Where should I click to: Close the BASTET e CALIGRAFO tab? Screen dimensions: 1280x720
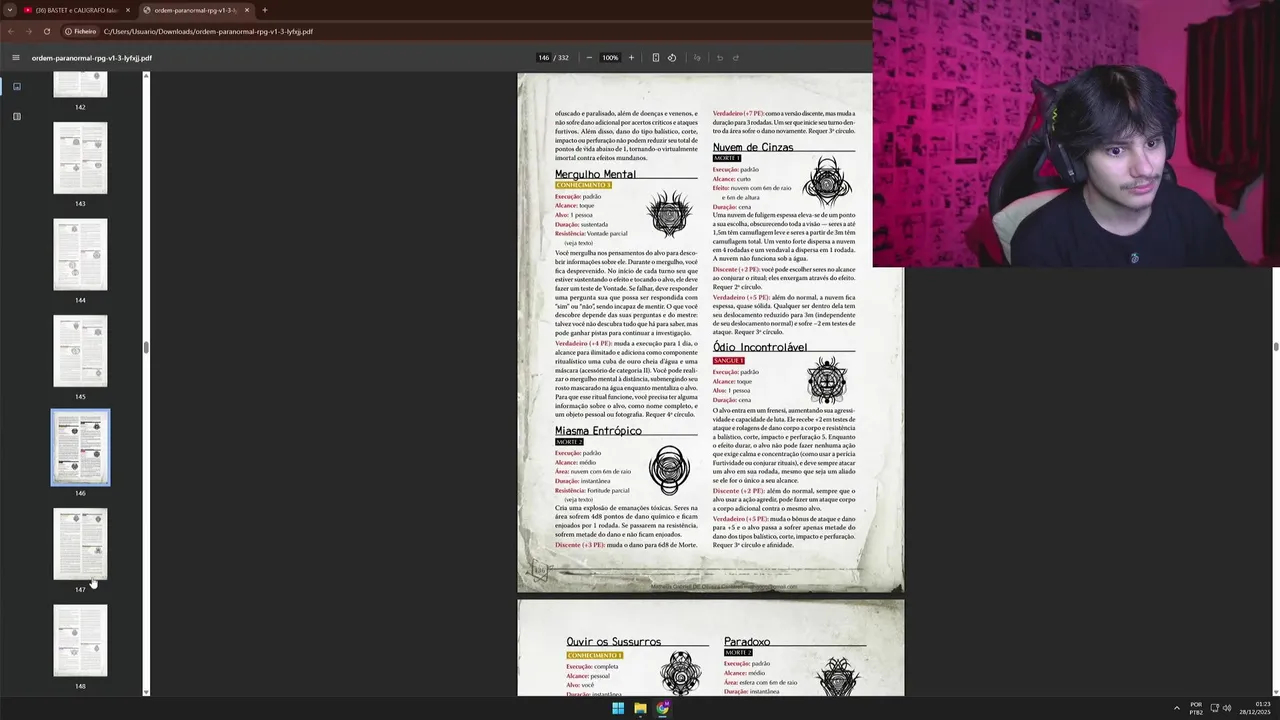[x=128, y=10]
